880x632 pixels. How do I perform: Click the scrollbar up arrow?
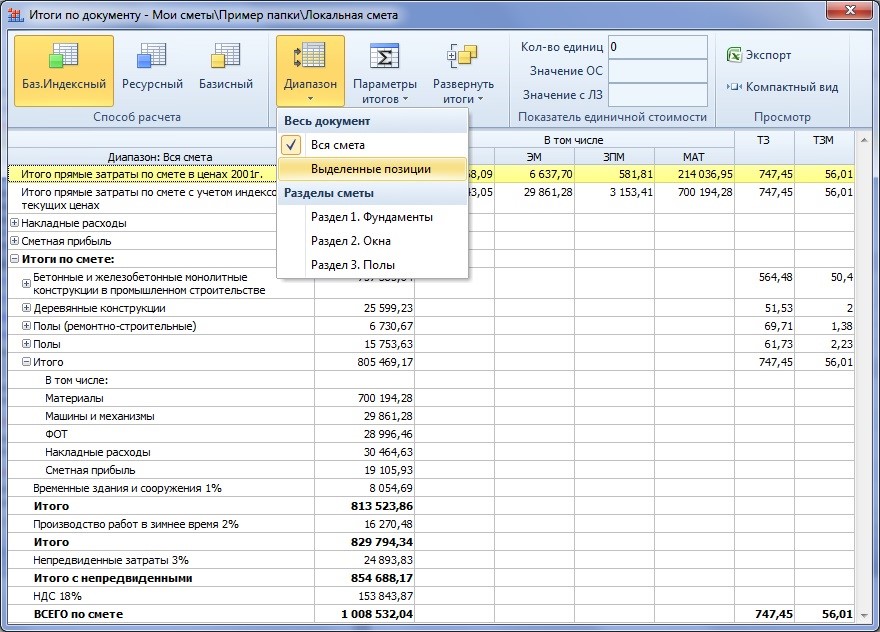864,140
